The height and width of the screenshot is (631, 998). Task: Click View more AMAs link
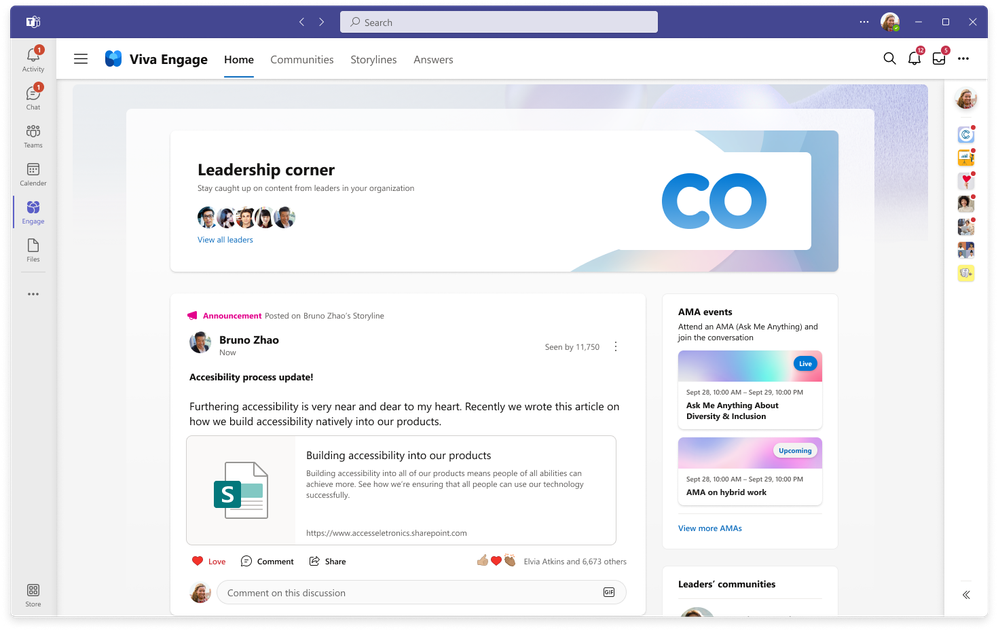pyautogui.click(x=710, y=528)
